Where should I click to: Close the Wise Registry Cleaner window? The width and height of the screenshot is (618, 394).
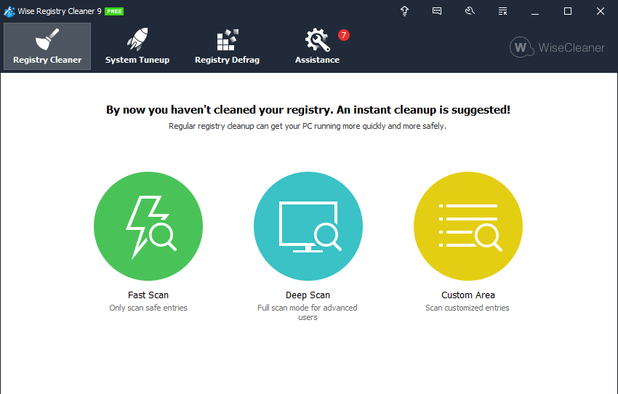tap(600, 11)
